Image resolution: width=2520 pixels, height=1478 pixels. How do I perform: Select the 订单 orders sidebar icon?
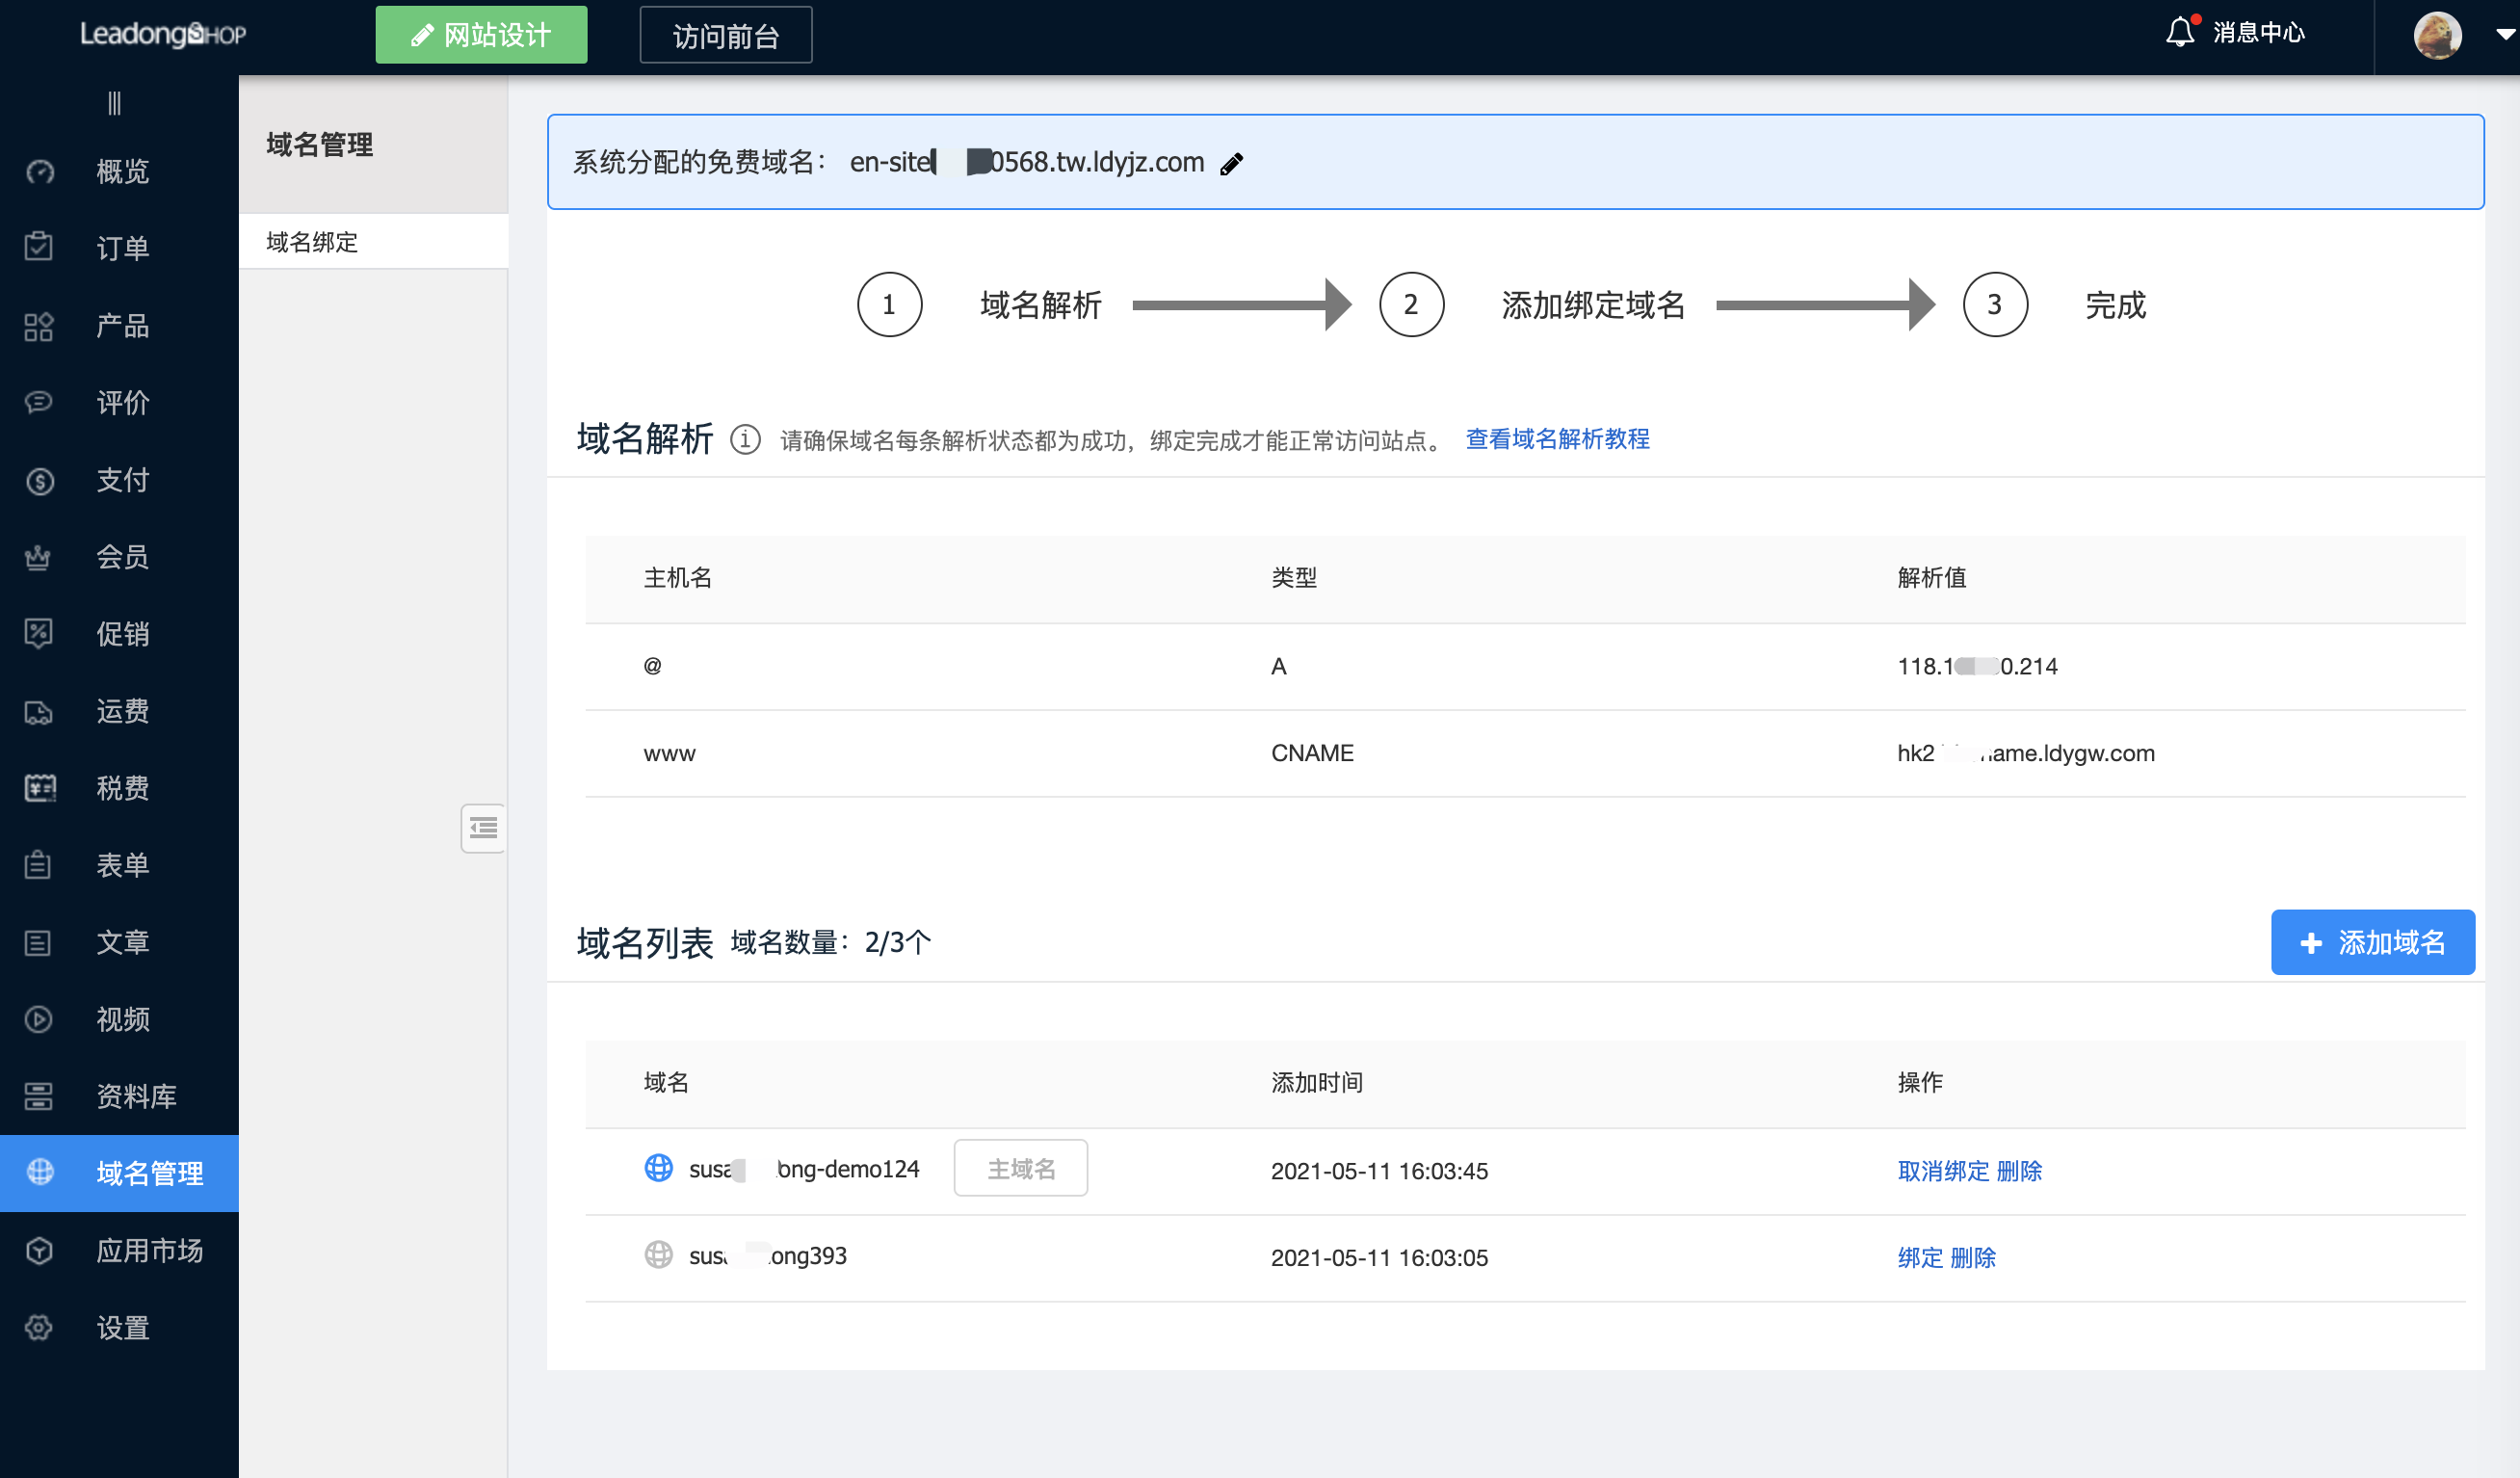(38, 248)
